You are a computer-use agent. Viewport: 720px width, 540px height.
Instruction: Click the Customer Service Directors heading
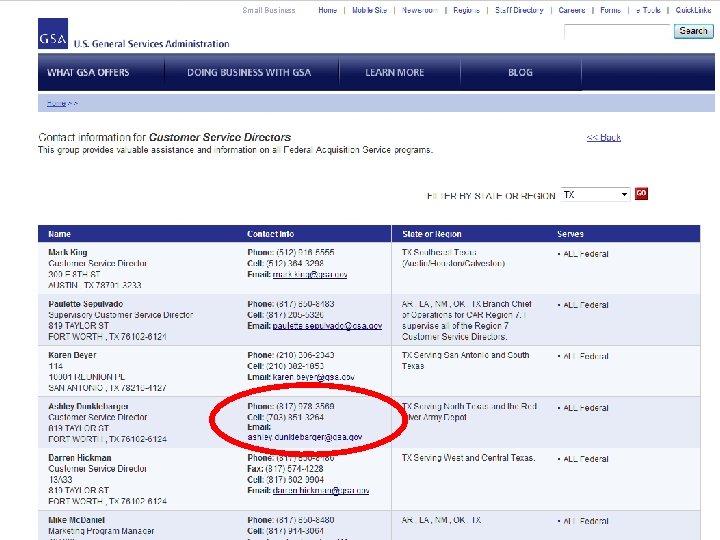click(x=220, y=137)
